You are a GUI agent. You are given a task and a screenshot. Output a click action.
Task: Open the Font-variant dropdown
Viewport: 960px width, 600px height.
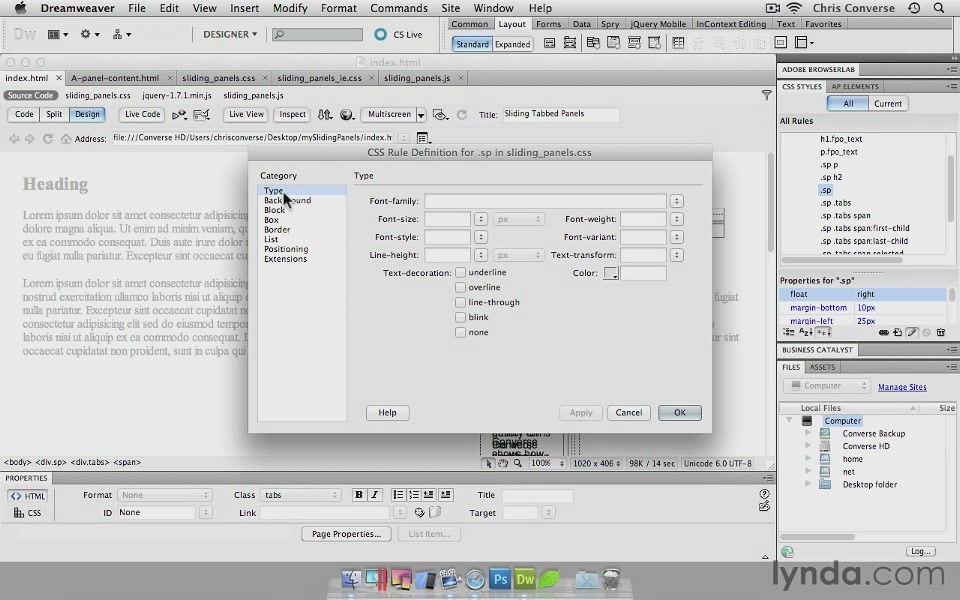click(677, 237)
